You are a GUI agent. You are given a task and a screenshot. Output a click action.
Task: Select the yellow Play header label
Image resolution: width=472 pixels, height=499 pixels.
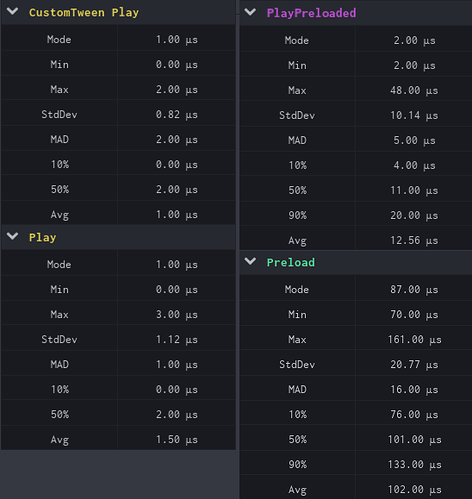click(x=42, y=238)
